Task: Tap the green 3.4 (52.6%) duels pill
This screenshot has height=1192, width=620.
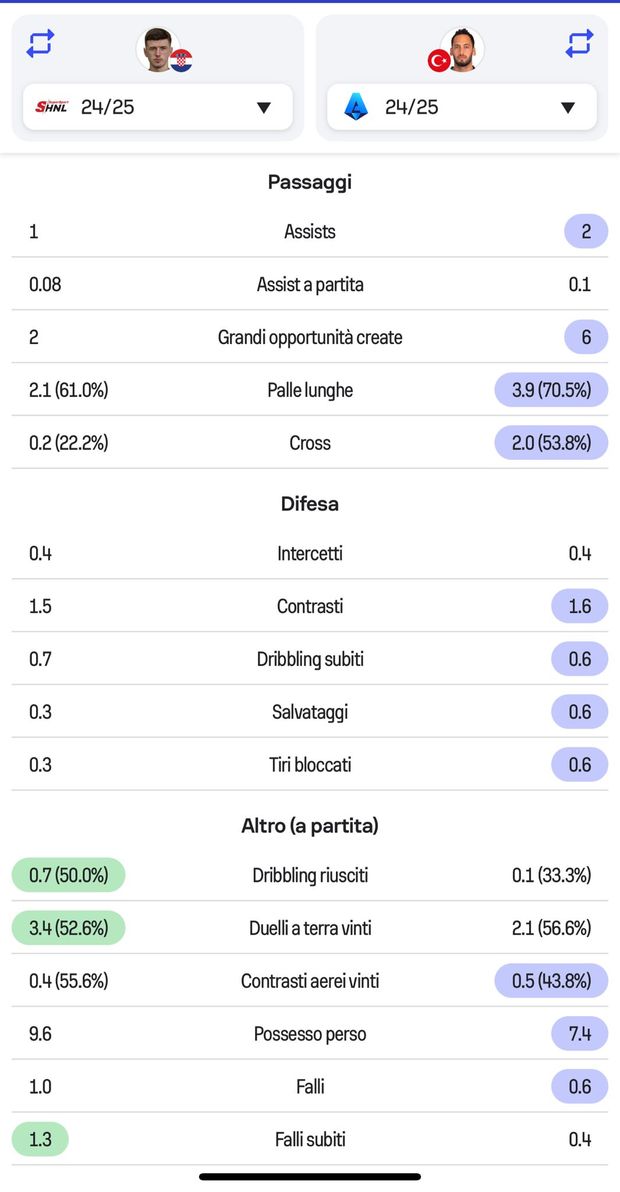Action: [x=69, y=928]
